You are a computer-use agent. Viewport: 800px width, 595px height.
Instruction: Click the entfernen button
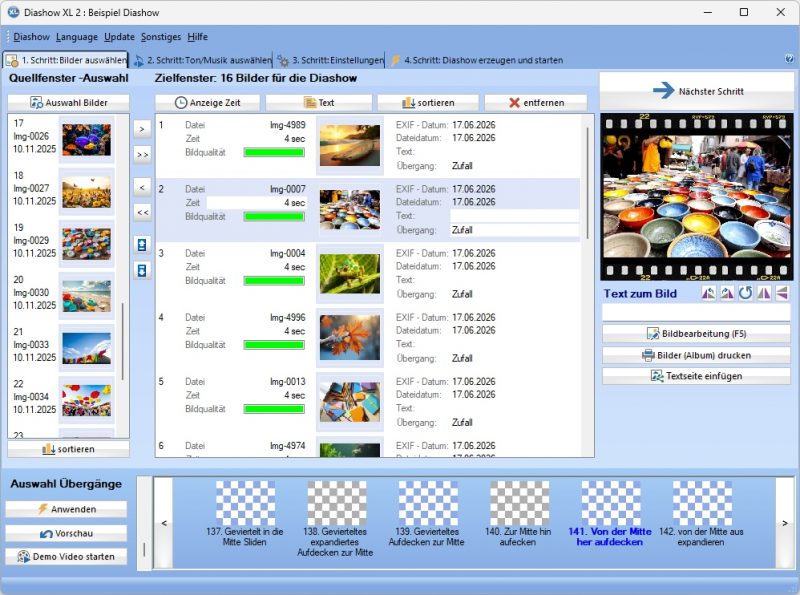pyautogui.click(x=536, y=103)
